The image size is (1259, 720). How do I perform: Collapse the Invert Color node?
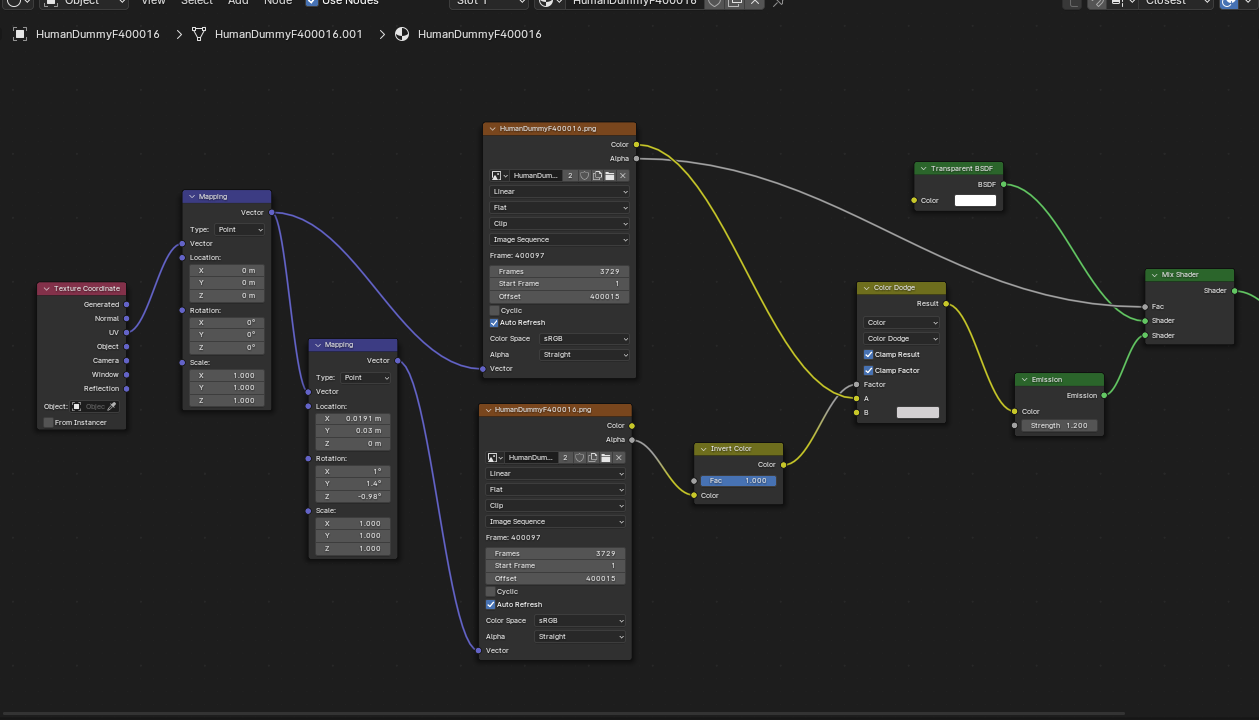click(x=702, y=448)
